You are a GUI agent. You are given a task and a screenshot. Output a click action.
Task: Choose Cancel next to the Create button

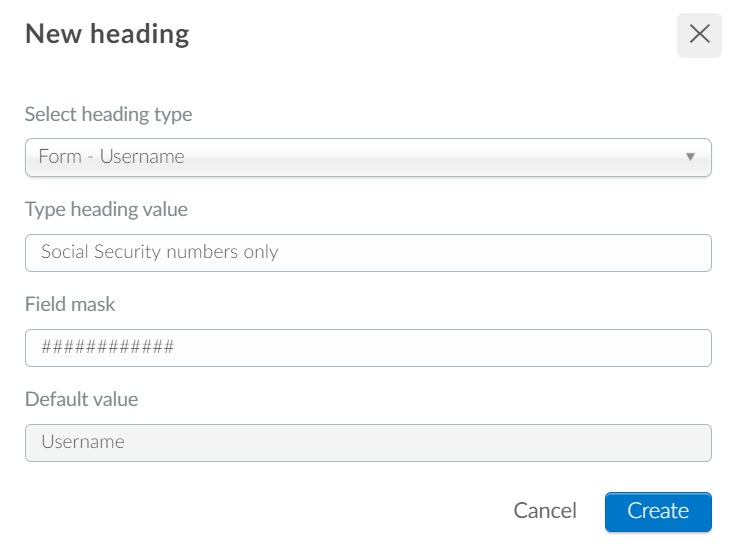tap(545, 511)
